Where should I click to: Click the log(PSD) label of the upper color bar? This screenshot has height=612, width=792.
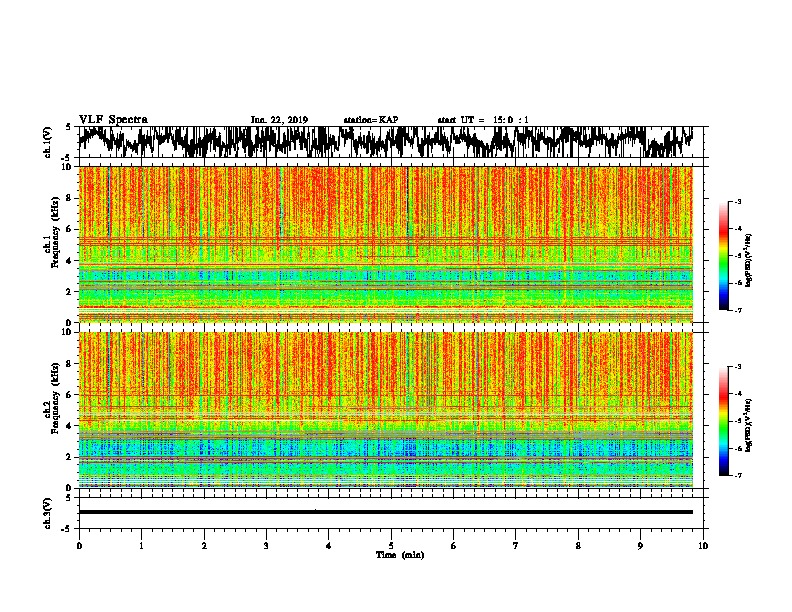point(749,261)
